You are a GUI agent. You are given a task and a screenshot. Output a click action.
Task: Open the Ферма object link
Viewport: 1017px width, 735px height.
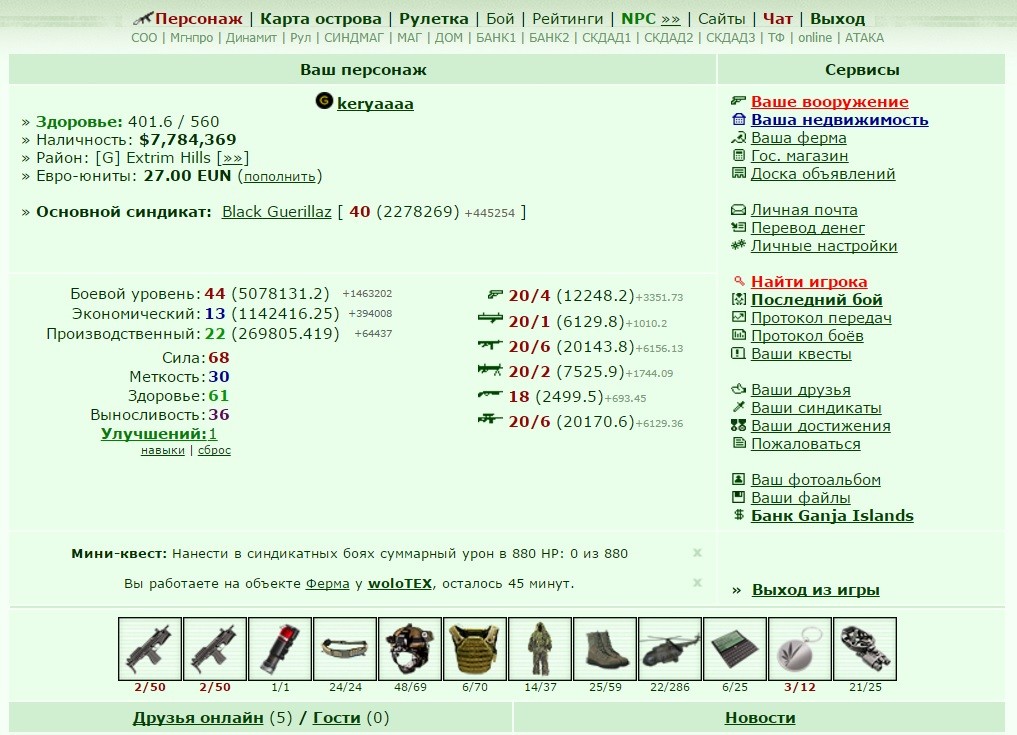[x=328, y=583]
